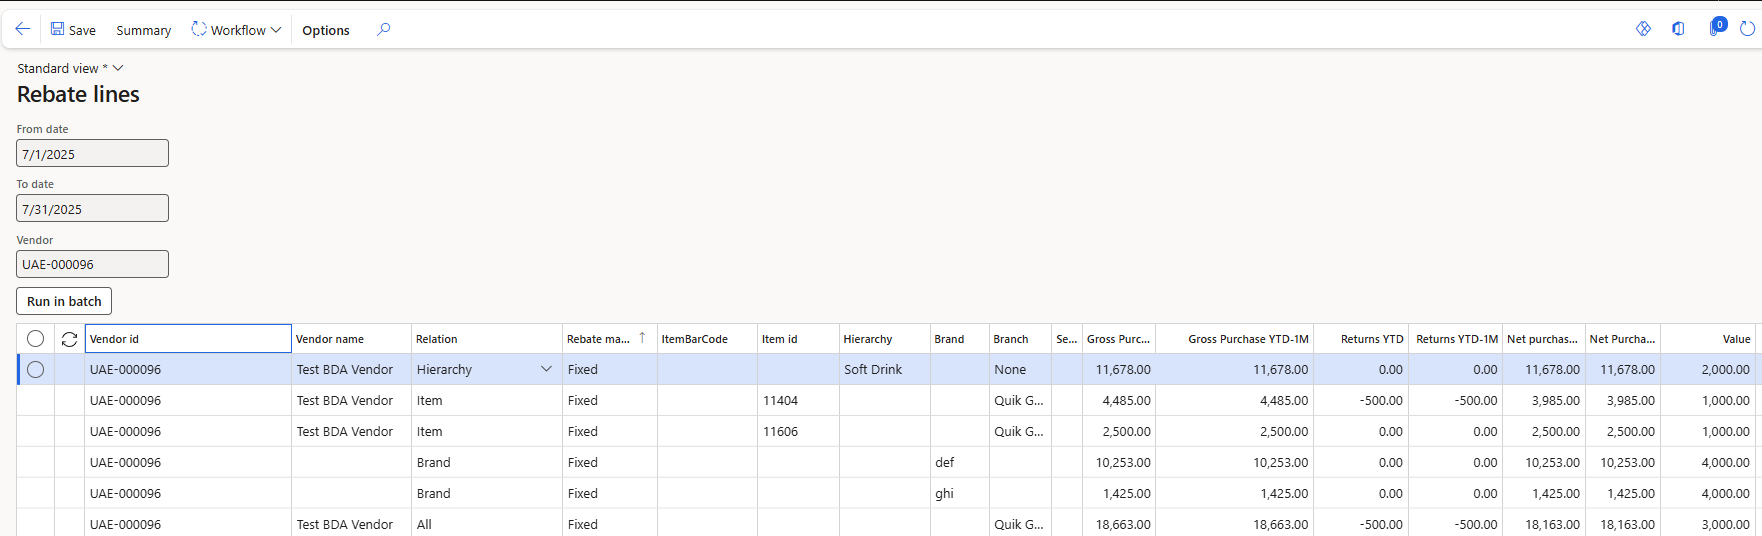Open the search magnifier icon

pos(383,29)
